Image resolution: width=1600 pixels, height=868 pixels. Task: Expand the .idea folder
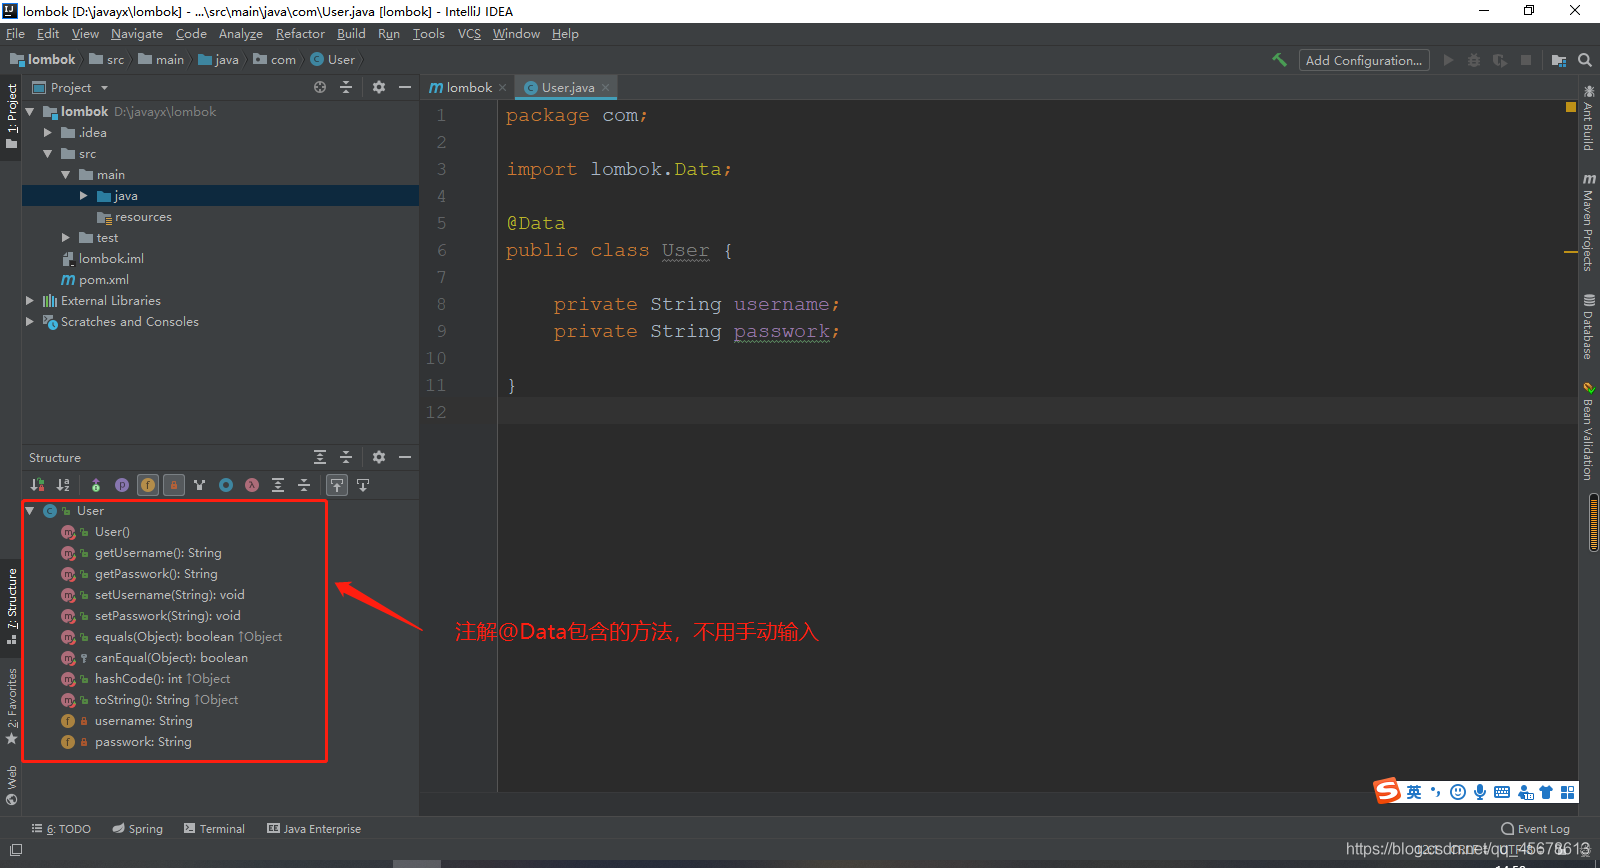(x=48, y=133)
